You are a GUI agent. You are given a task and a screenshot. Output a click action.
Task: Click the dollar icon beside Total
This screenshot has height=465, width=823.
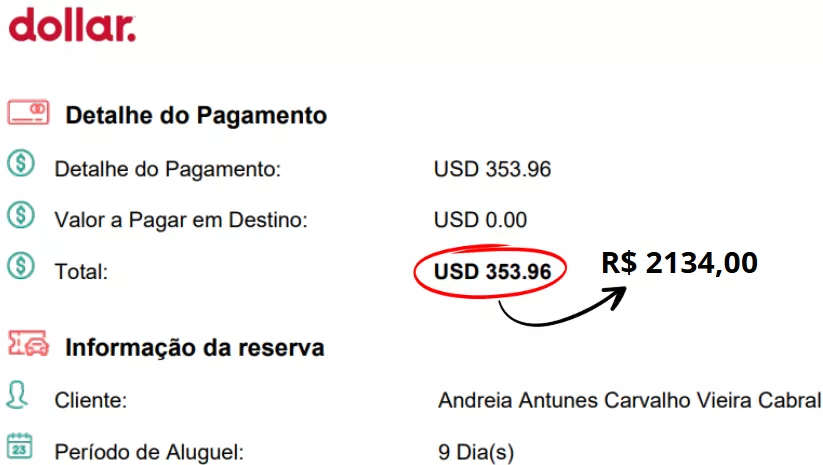(x=21, y=267)
